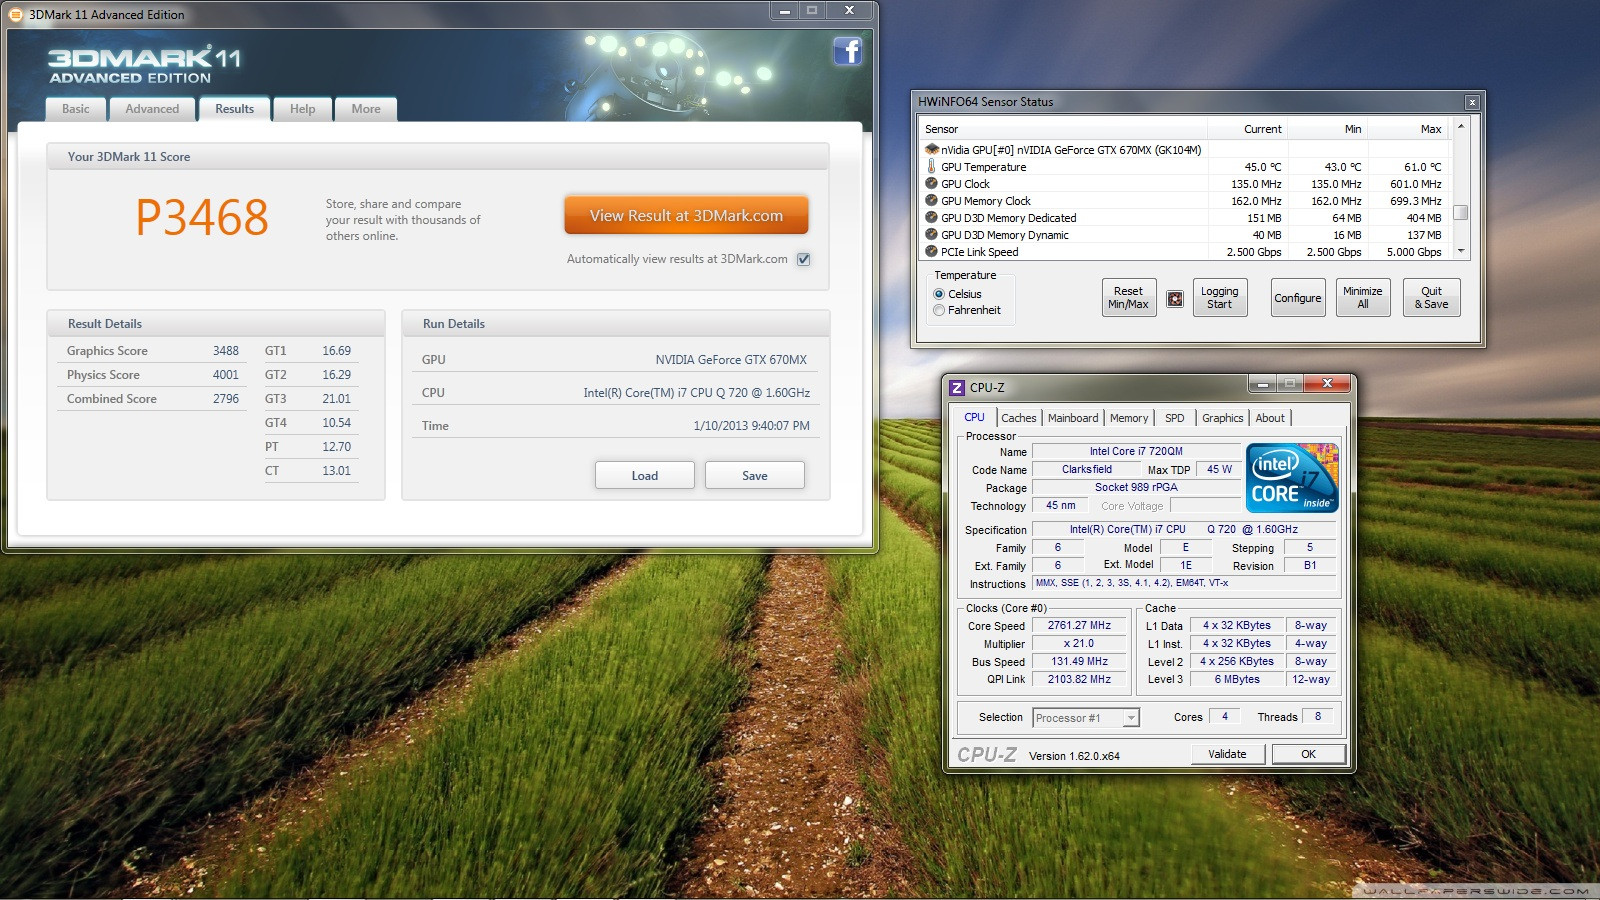Switch to the Mainboard tab in CPU-Z
The width and height of the screenshot is (1600, 900).
coord(1073,418)
